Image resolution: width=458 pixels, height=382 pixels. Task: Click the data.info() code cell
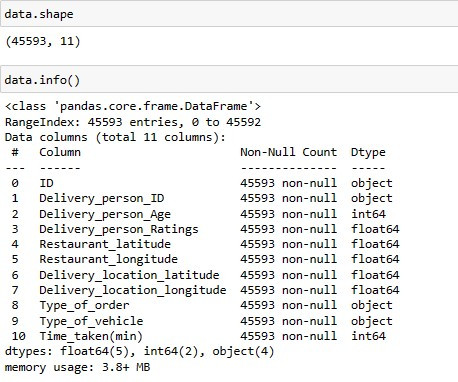pyautogui.click(x=229, y=80)
